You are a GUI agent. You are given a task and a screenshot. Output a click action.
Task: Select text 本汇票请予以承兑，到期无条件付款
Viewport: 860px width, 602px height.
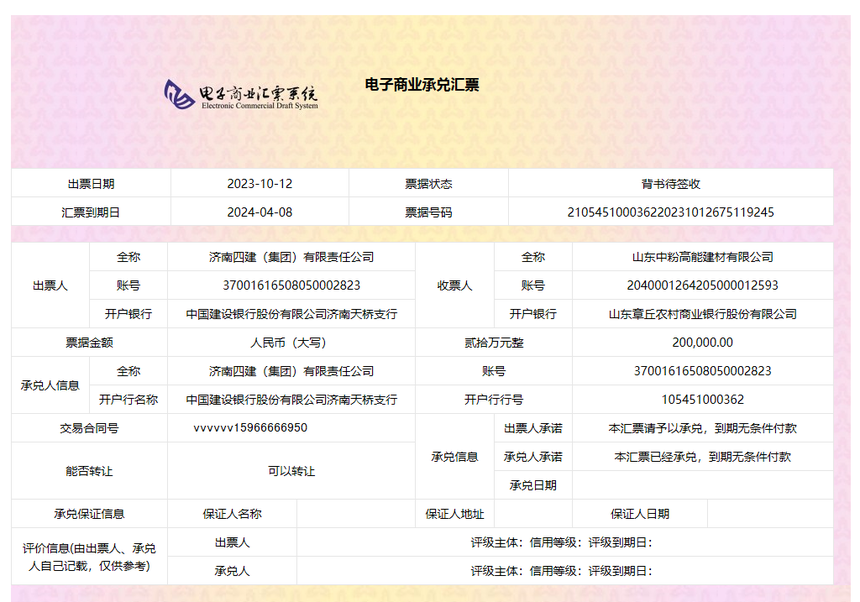coord(703,428)
